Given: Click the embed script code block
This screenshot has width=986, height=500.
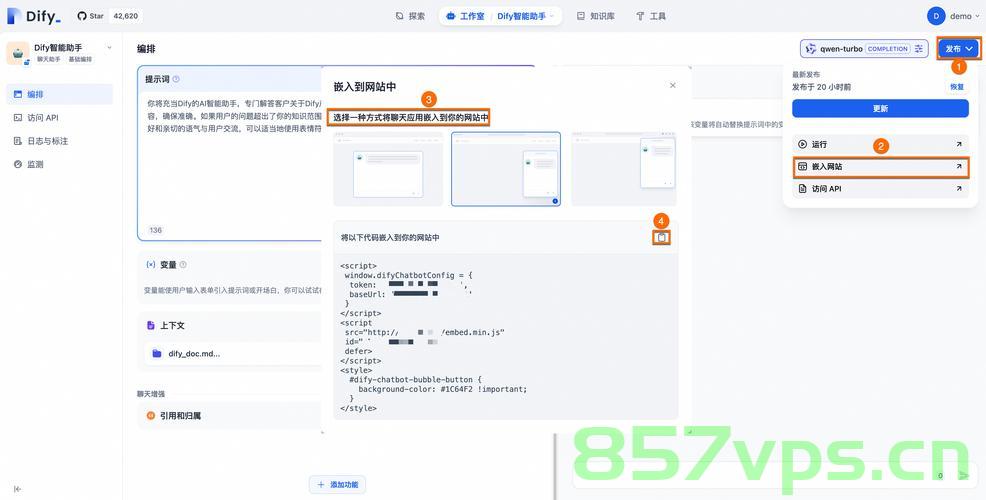Looking at the screenshot, I should [x=506, y=336].
